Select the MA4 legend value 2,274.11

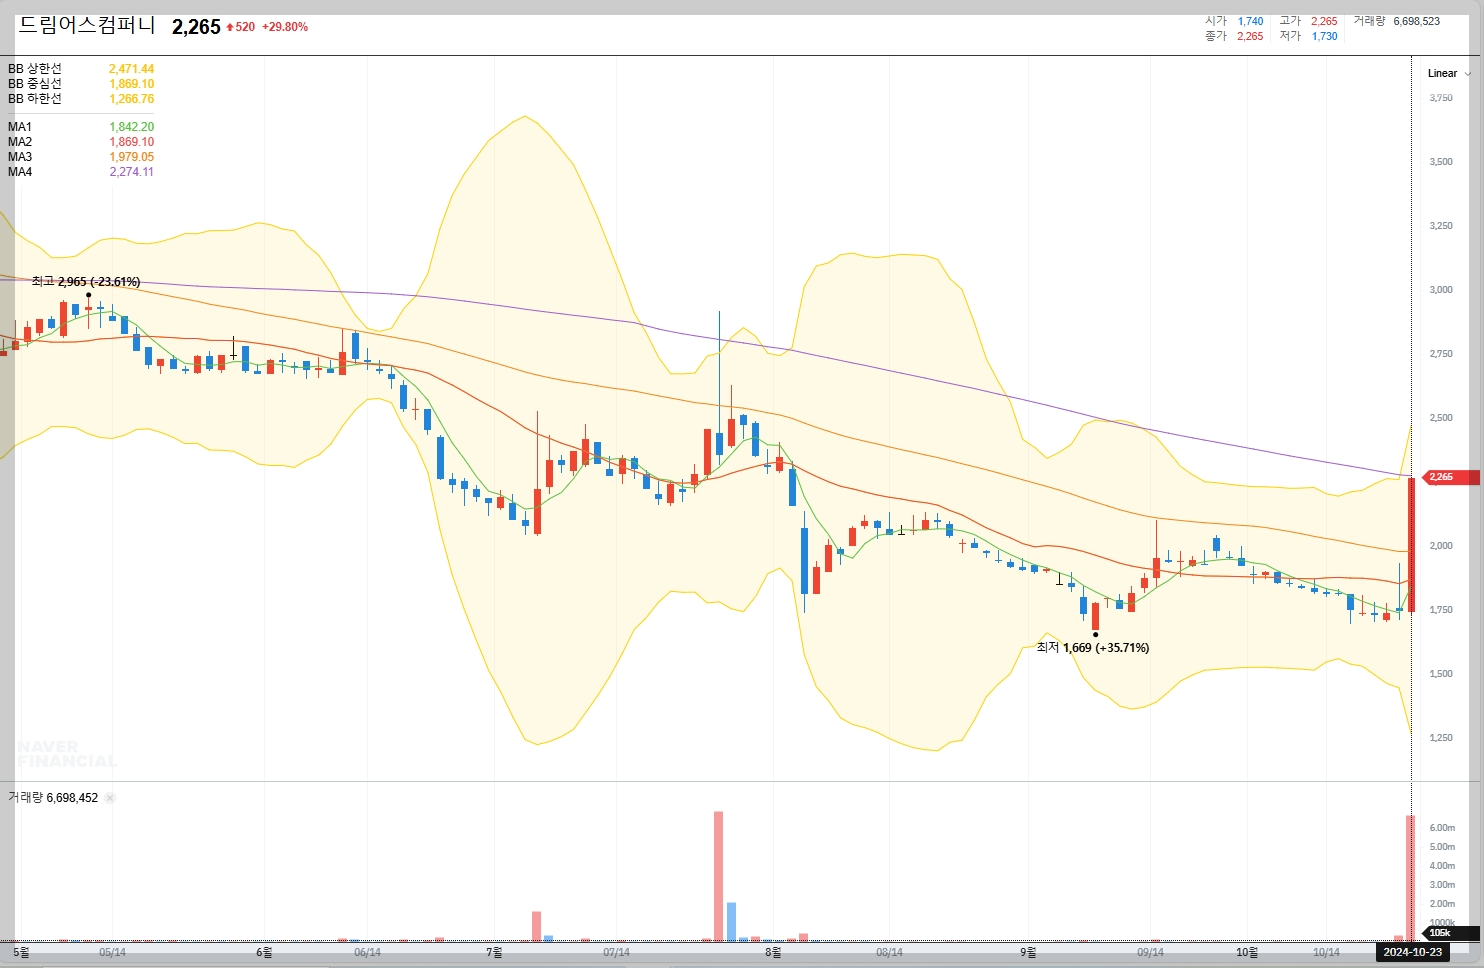131,172
